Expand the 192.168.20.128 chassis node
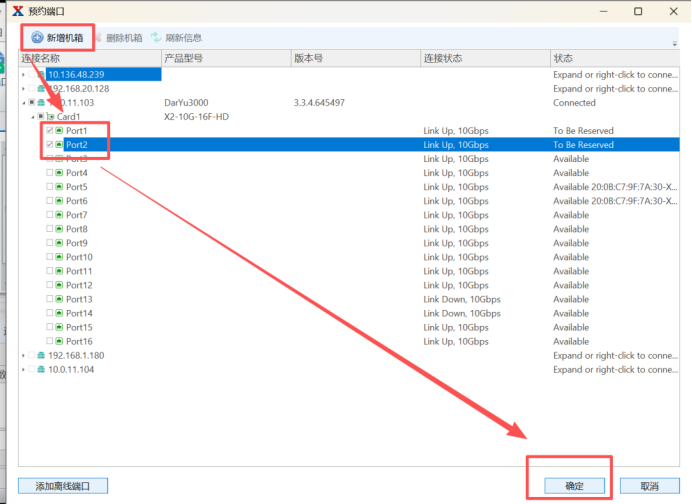This screenshot has width=692, height=504. click(23, 89)
